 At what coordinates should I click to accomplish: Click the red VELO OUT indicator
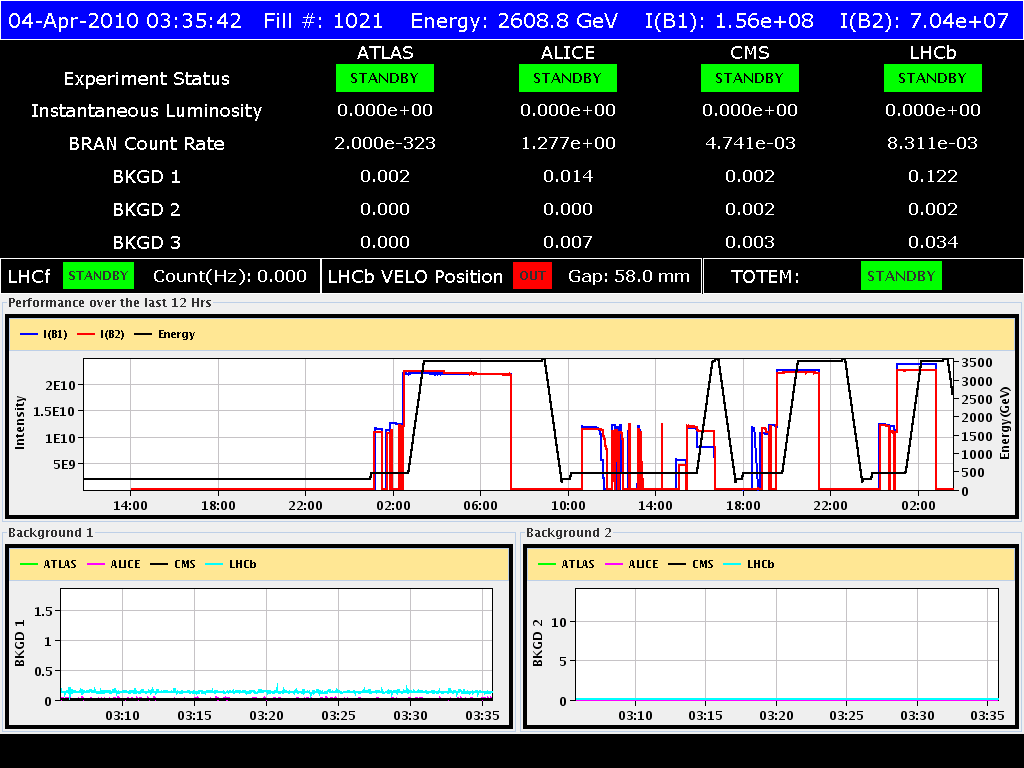click(532, 276)
